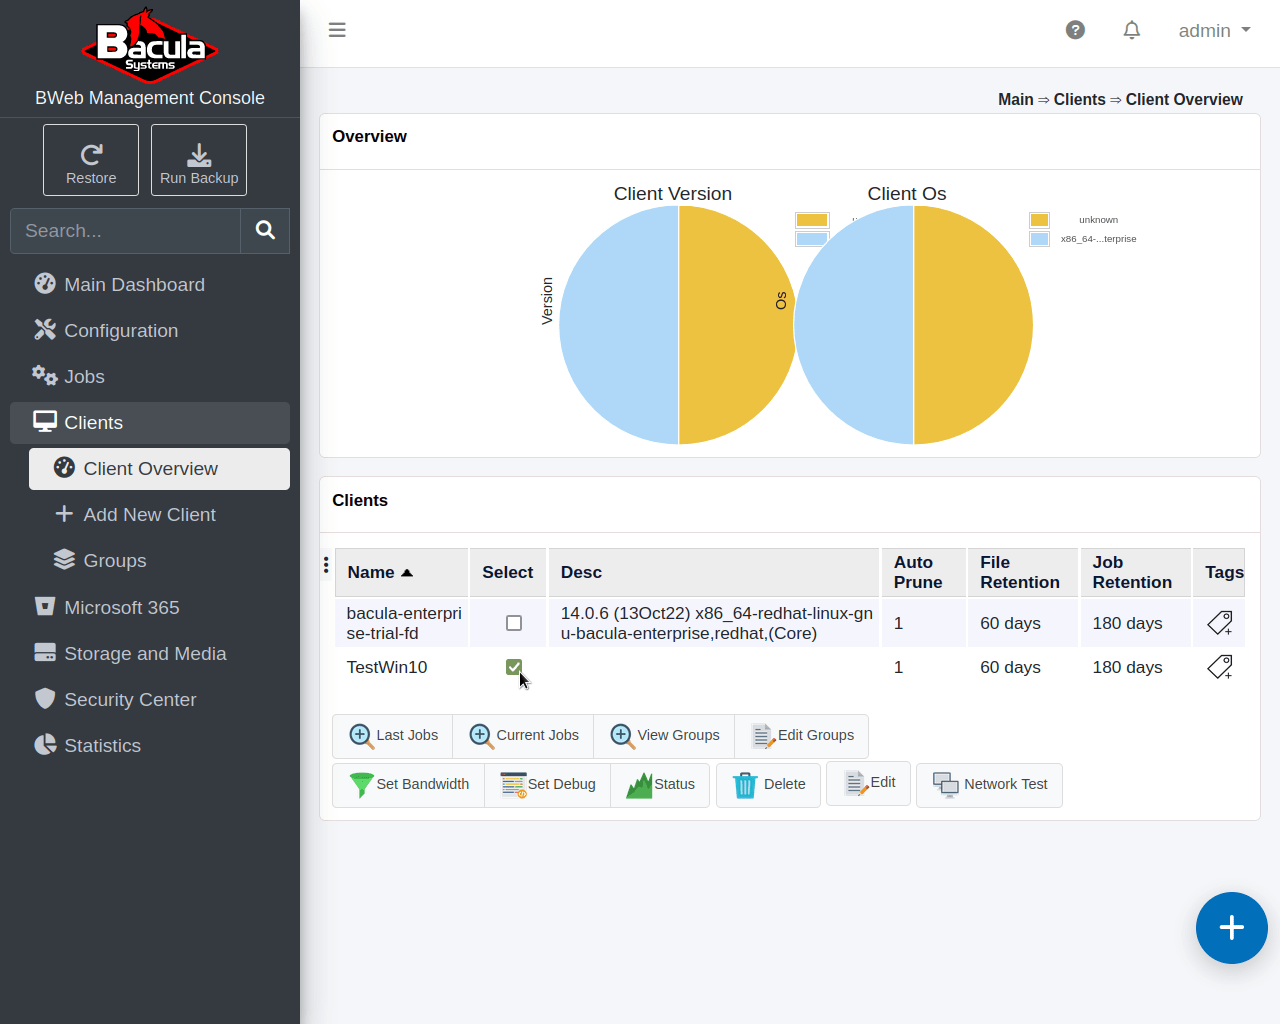Click the Restore button
Screen dimensions: 1280x1024
click(x=91, y=160)
